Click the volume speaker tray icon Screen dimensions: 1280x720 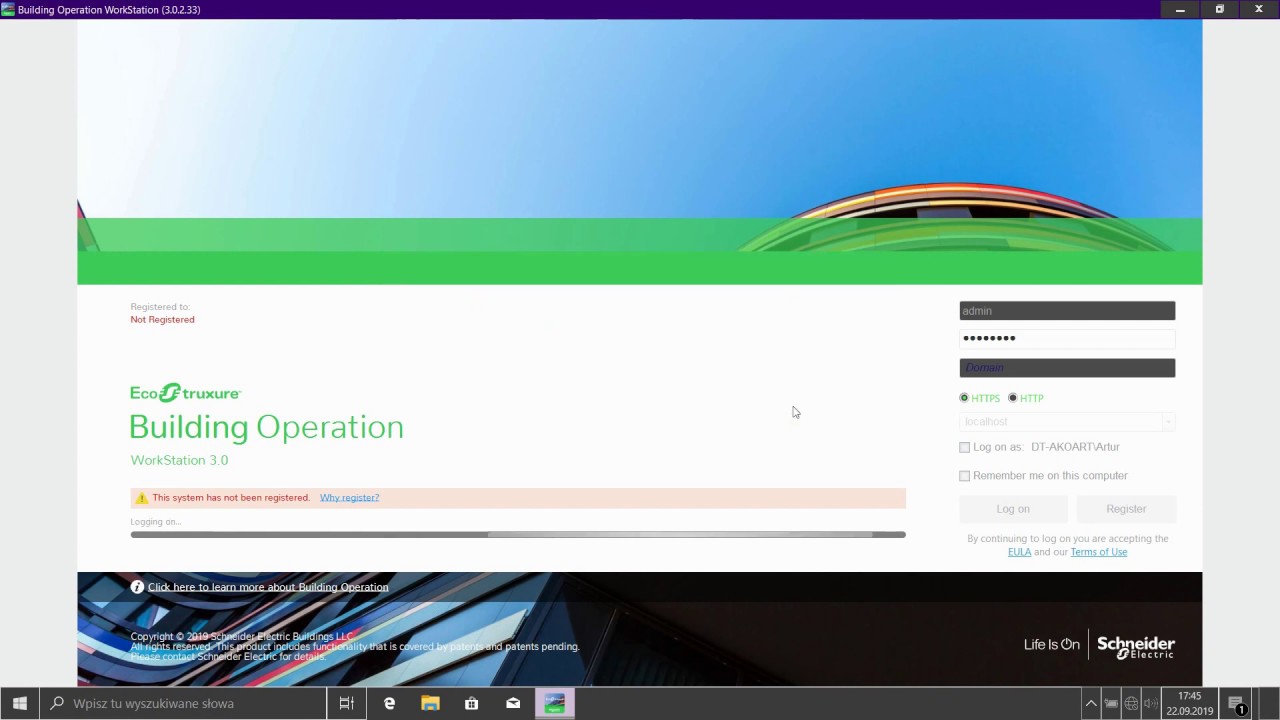[x=1151, y=704]
